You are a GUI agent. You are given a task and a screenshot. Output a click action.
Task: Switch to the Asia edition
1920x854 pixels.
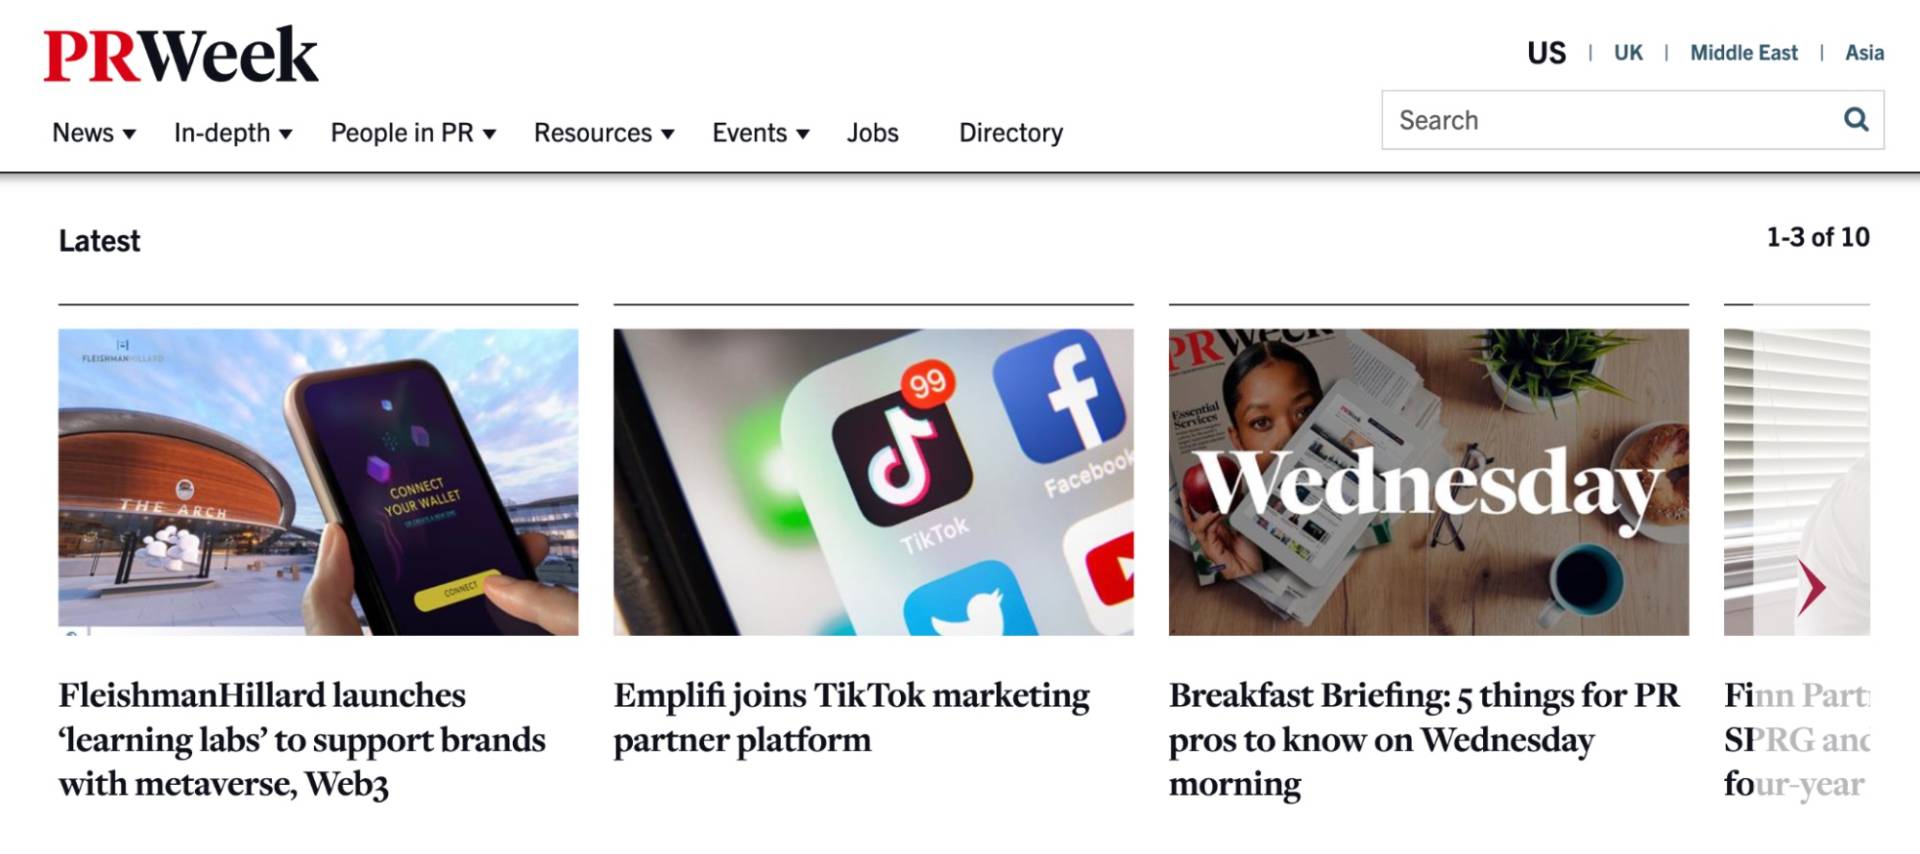coord(1864,53)
